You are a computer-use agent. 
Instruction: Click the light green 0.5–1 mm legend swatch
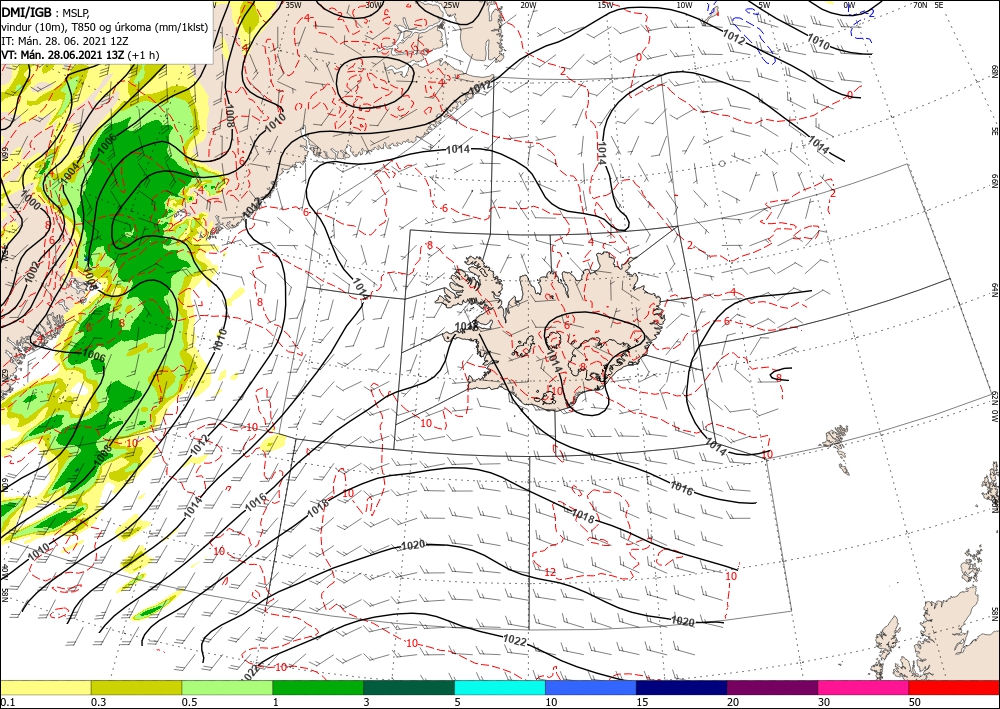227,687
